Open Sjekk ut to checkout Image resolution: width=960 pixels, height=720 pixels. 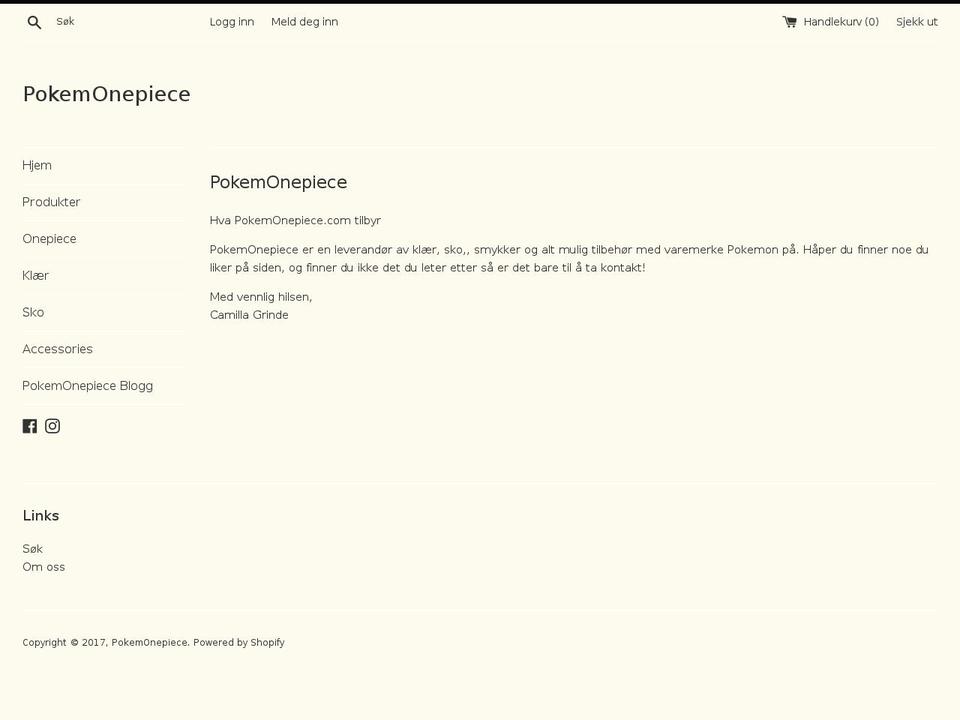point(916,21)
